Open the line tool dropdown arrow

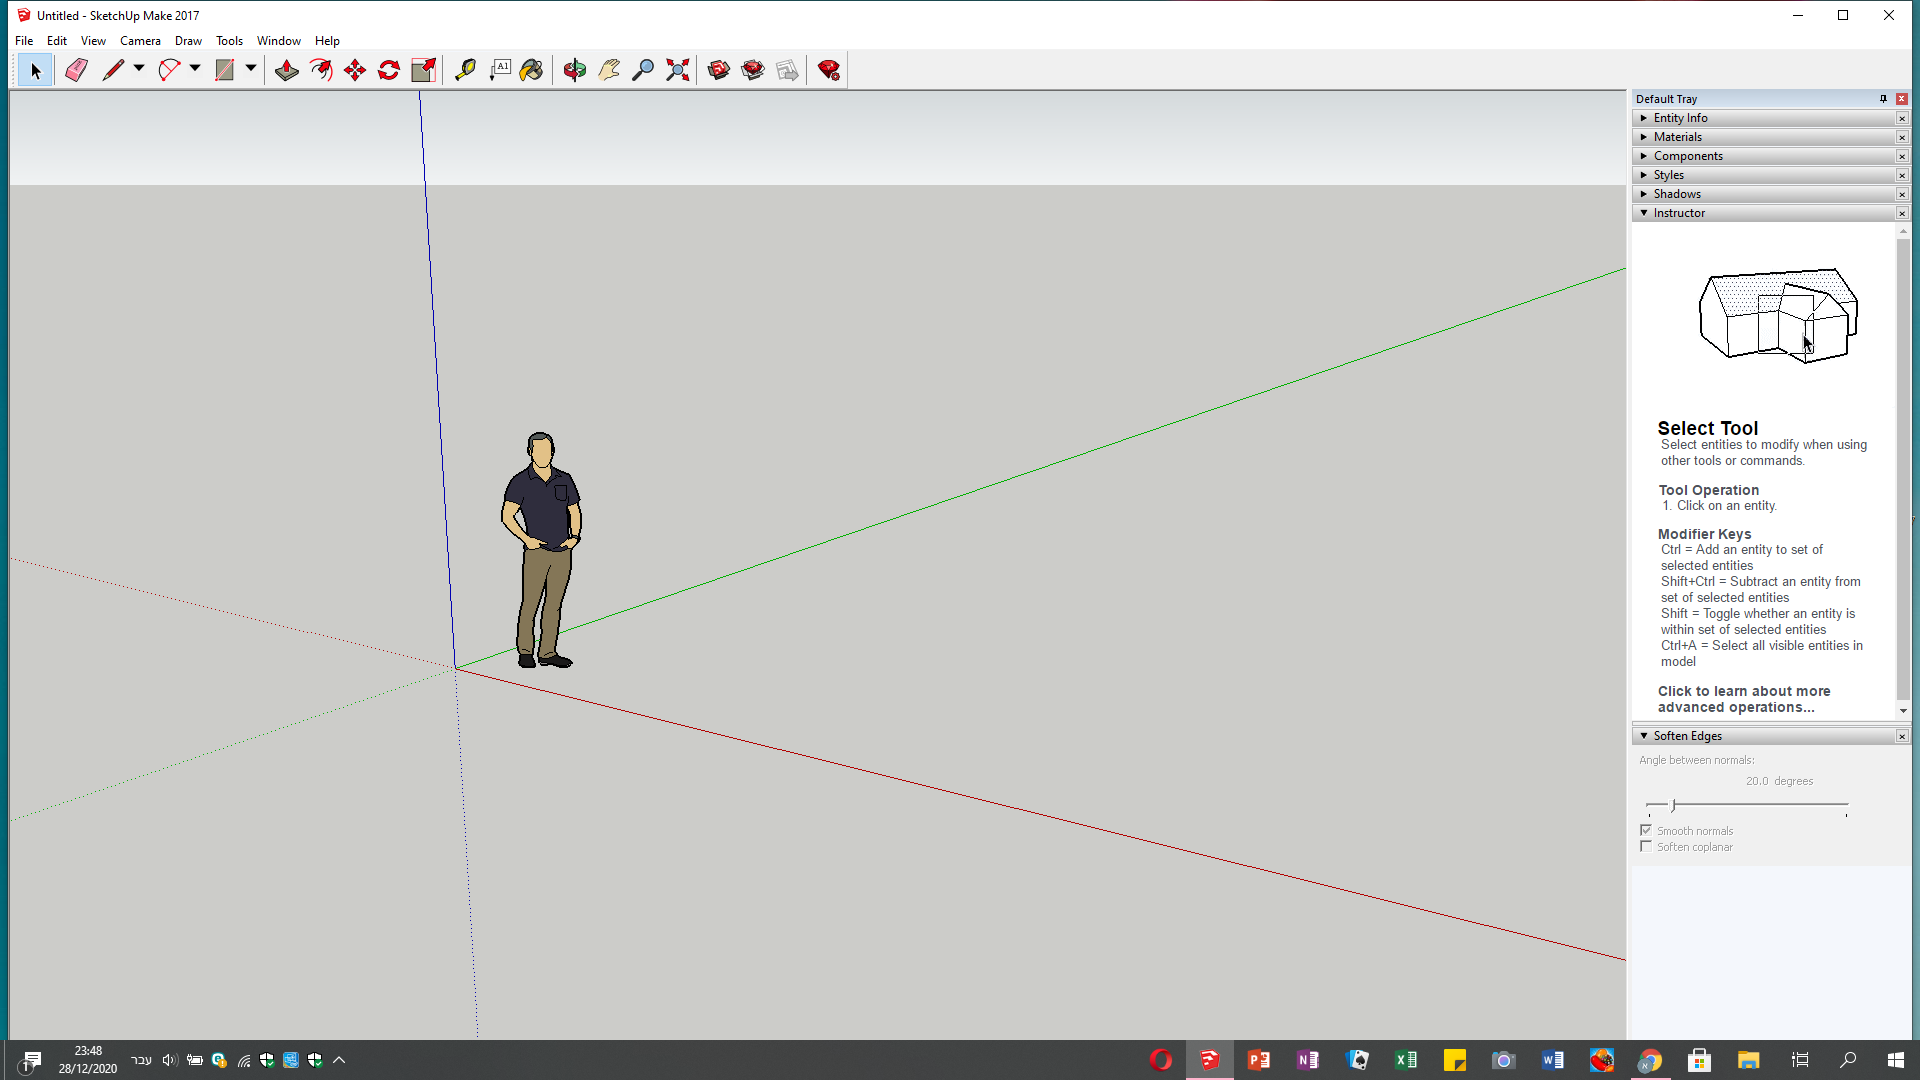(139, 69)
